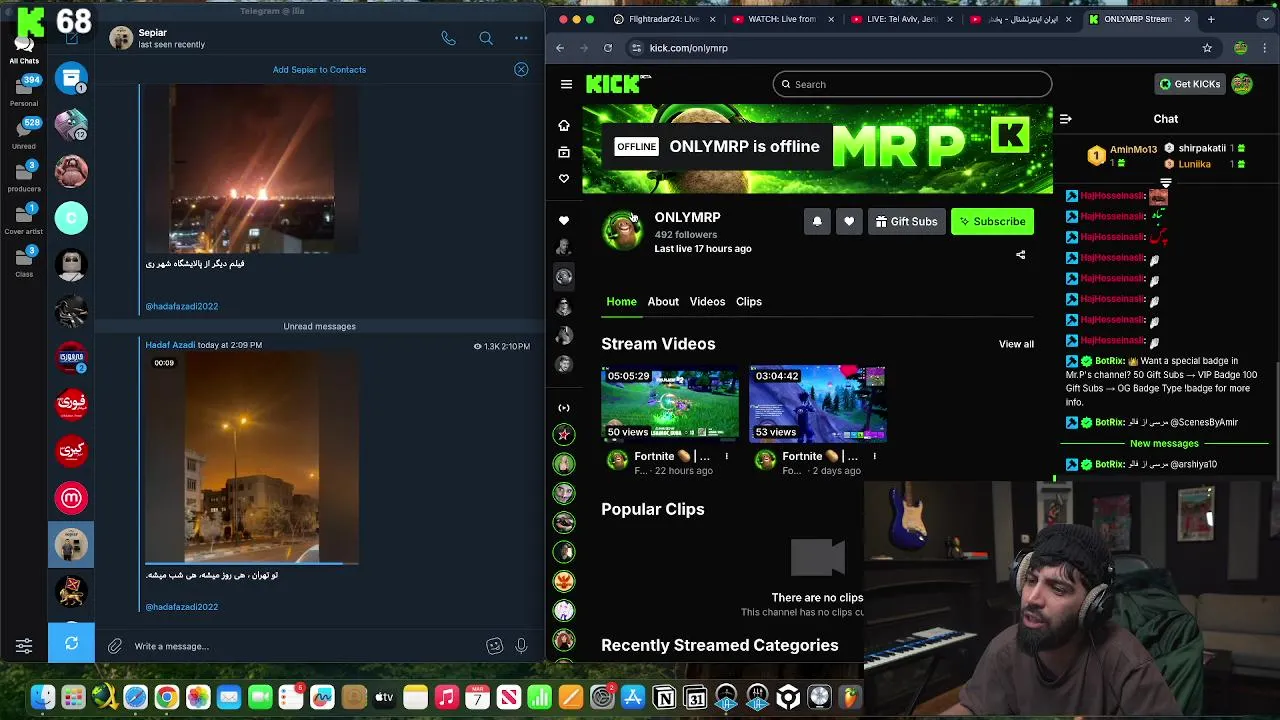
Task: Open Archived chats in Telegram chat list
Action: [71, 78]
